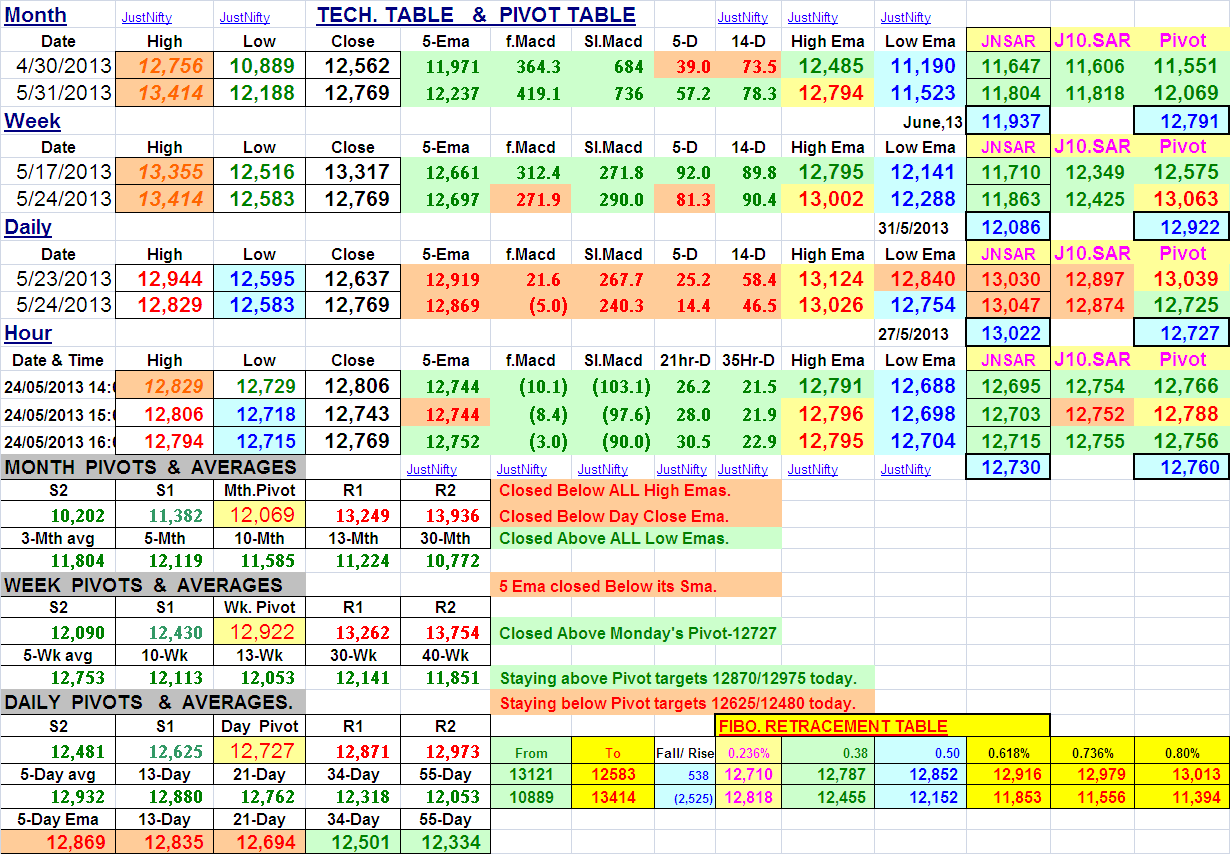The width and height of the screenshot is (1230, 854).
Task: Select the boxed JNSAR value 12,086
Action: (x=1008, y=227)
